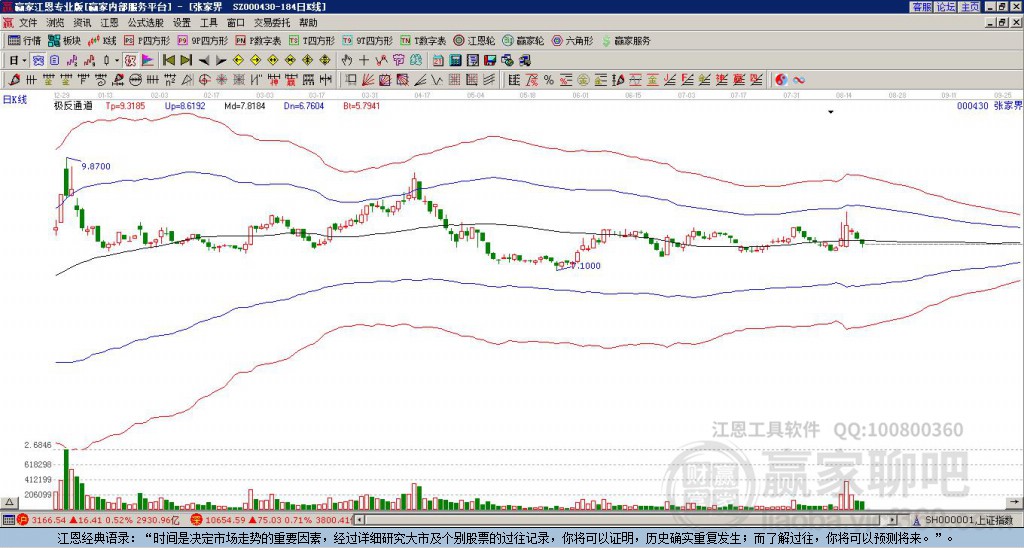Click the black left arrow icon
The width and height of the screenshot is (1024, 548).
(204, 61)
